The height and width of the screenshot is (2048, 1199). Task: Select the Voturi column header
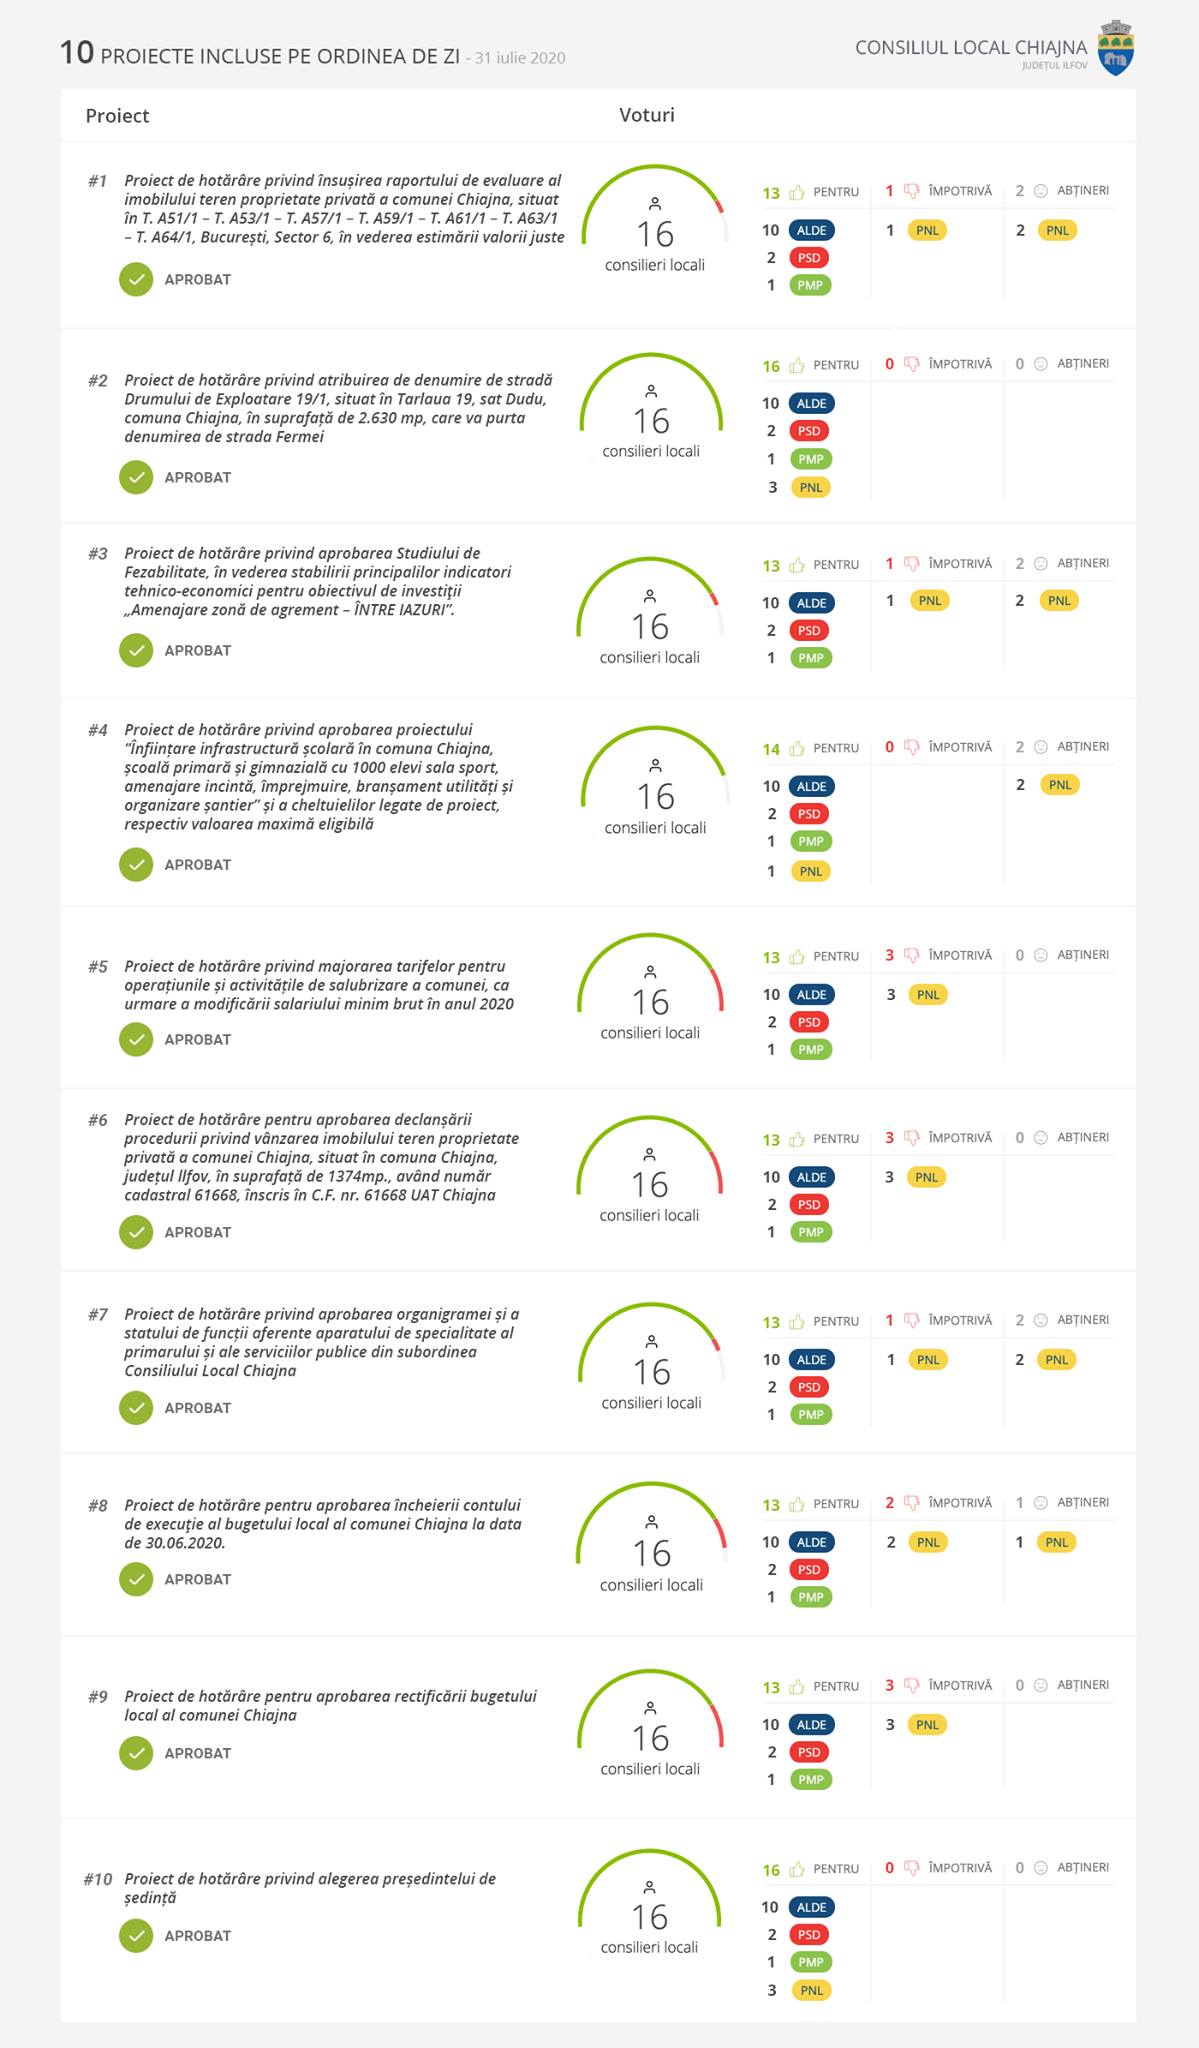click(647, 115)
